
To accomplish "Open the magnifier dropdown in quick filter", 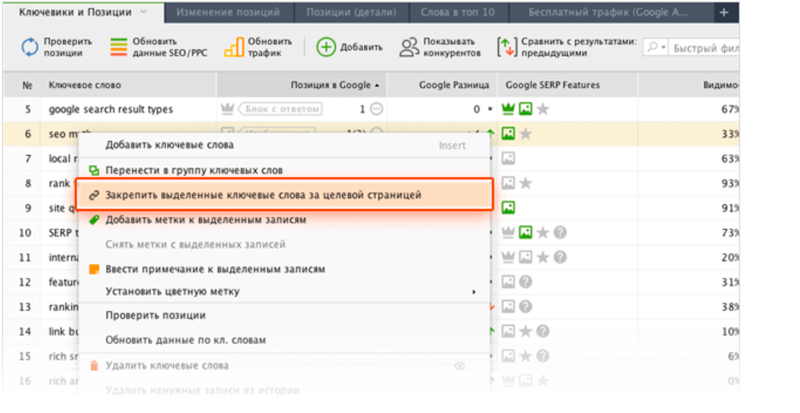I will (x=656, y=47).
